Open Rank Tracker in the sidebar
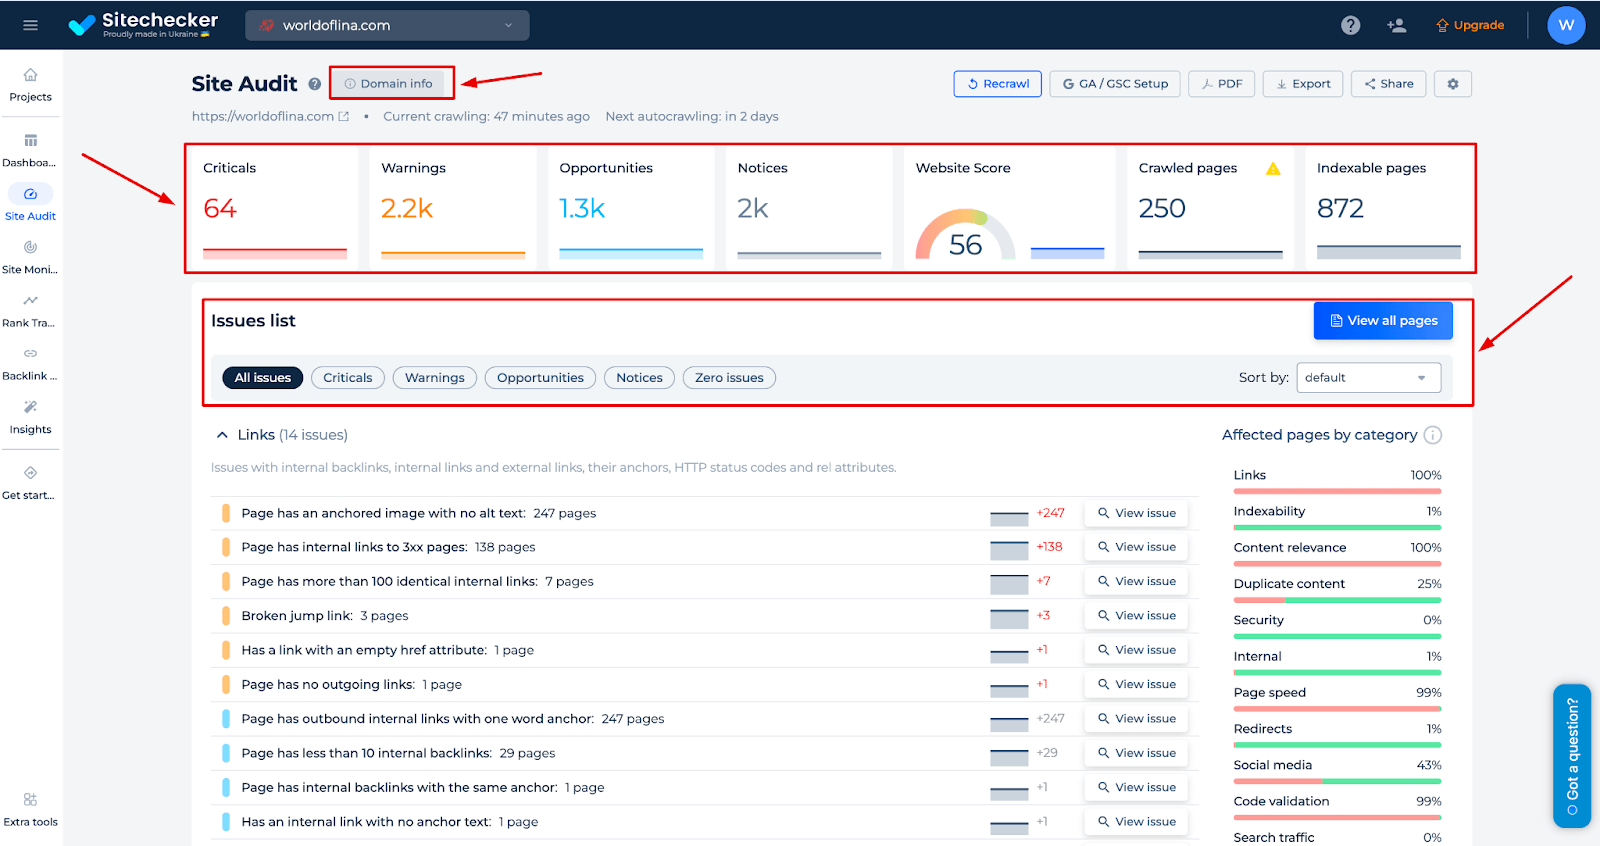1600x846 pixels. (x=31, y=311)
